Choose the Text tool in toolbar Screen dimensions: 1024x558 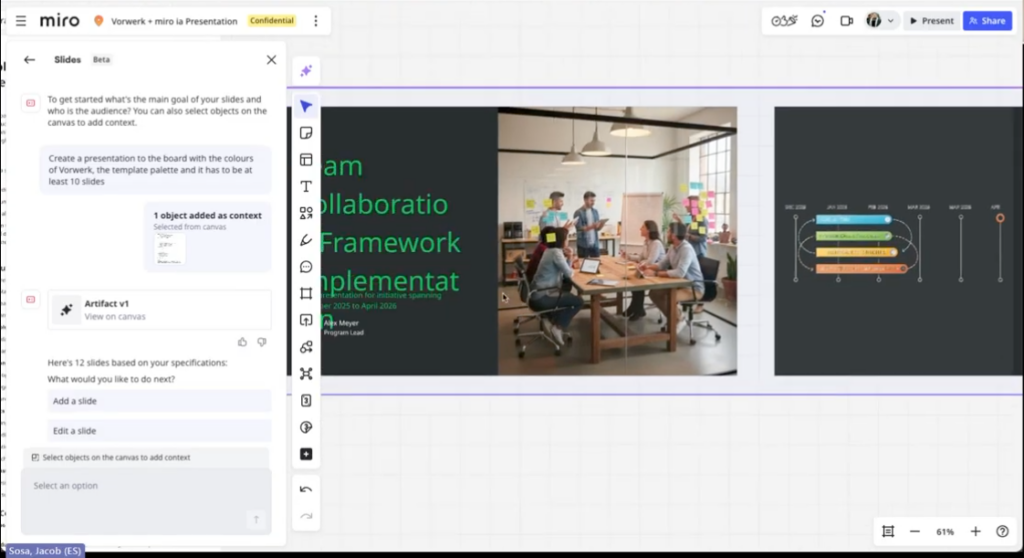click(x=306, y=186)
